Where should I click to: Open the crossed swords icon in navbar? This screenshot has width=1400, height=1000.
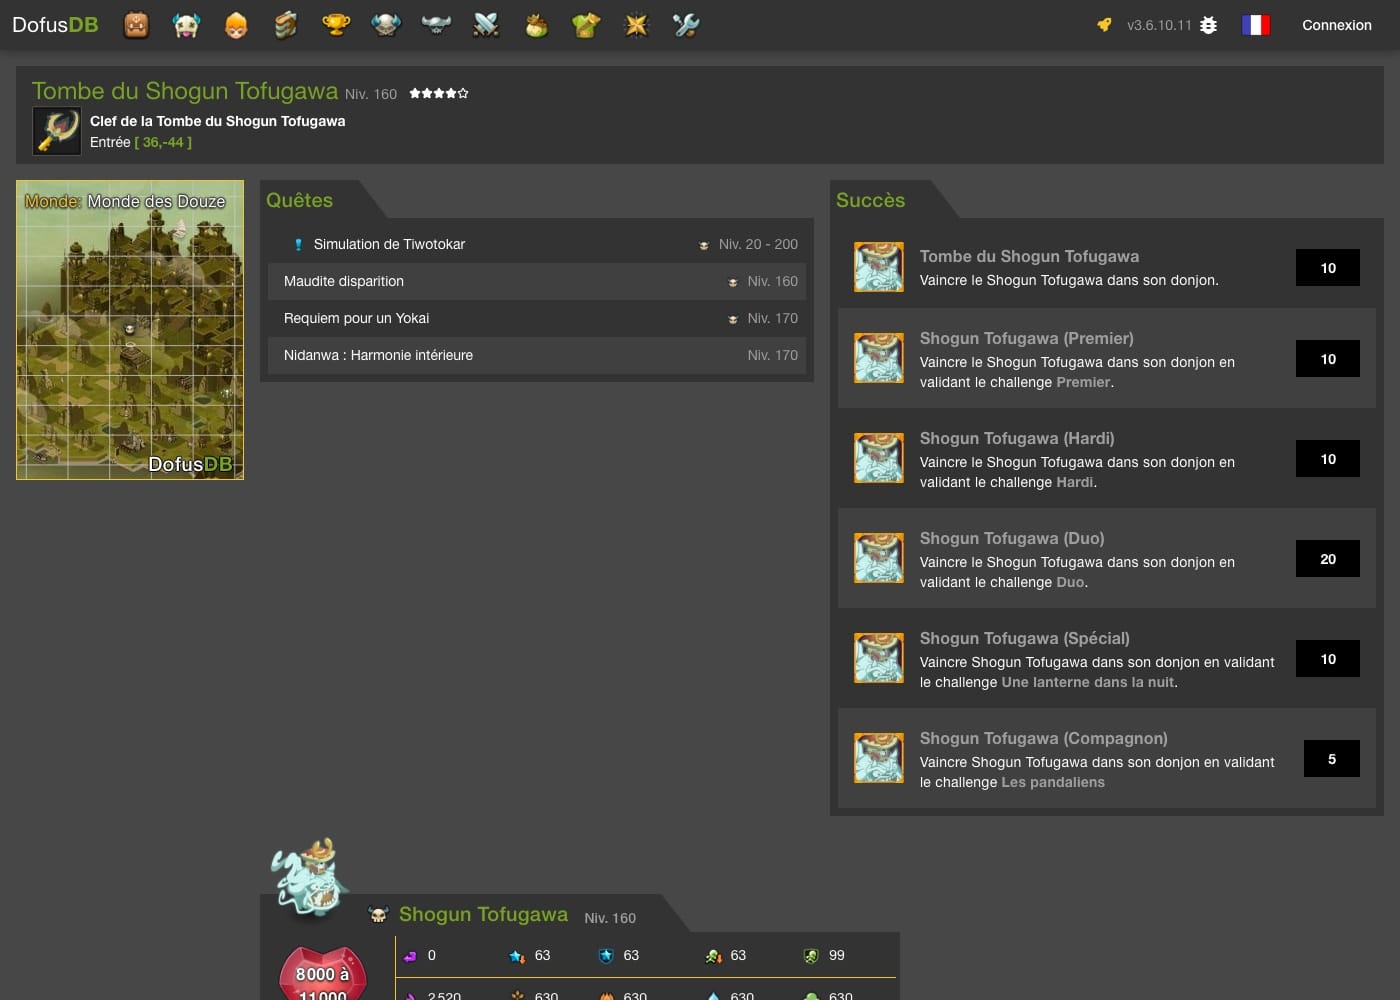486,25
